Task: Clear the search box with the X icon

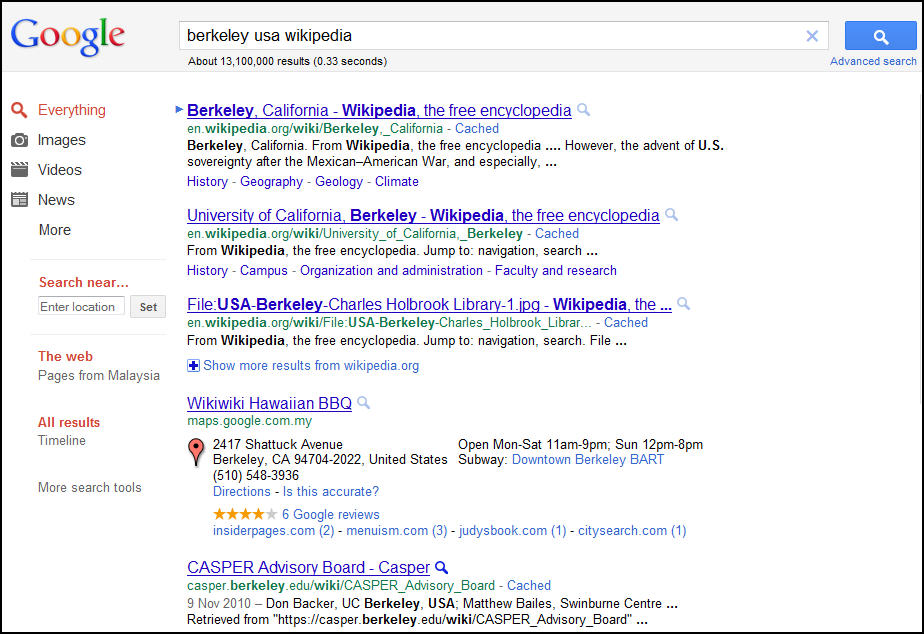Action: (812, 36)
